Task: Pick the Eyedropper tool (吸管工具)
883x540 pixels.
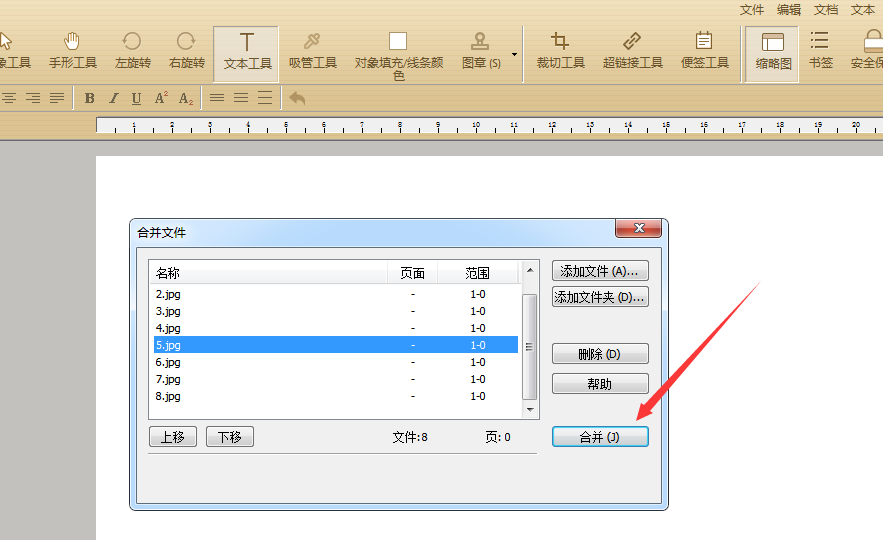Action: pyautogui.click(x=312, y=50)
